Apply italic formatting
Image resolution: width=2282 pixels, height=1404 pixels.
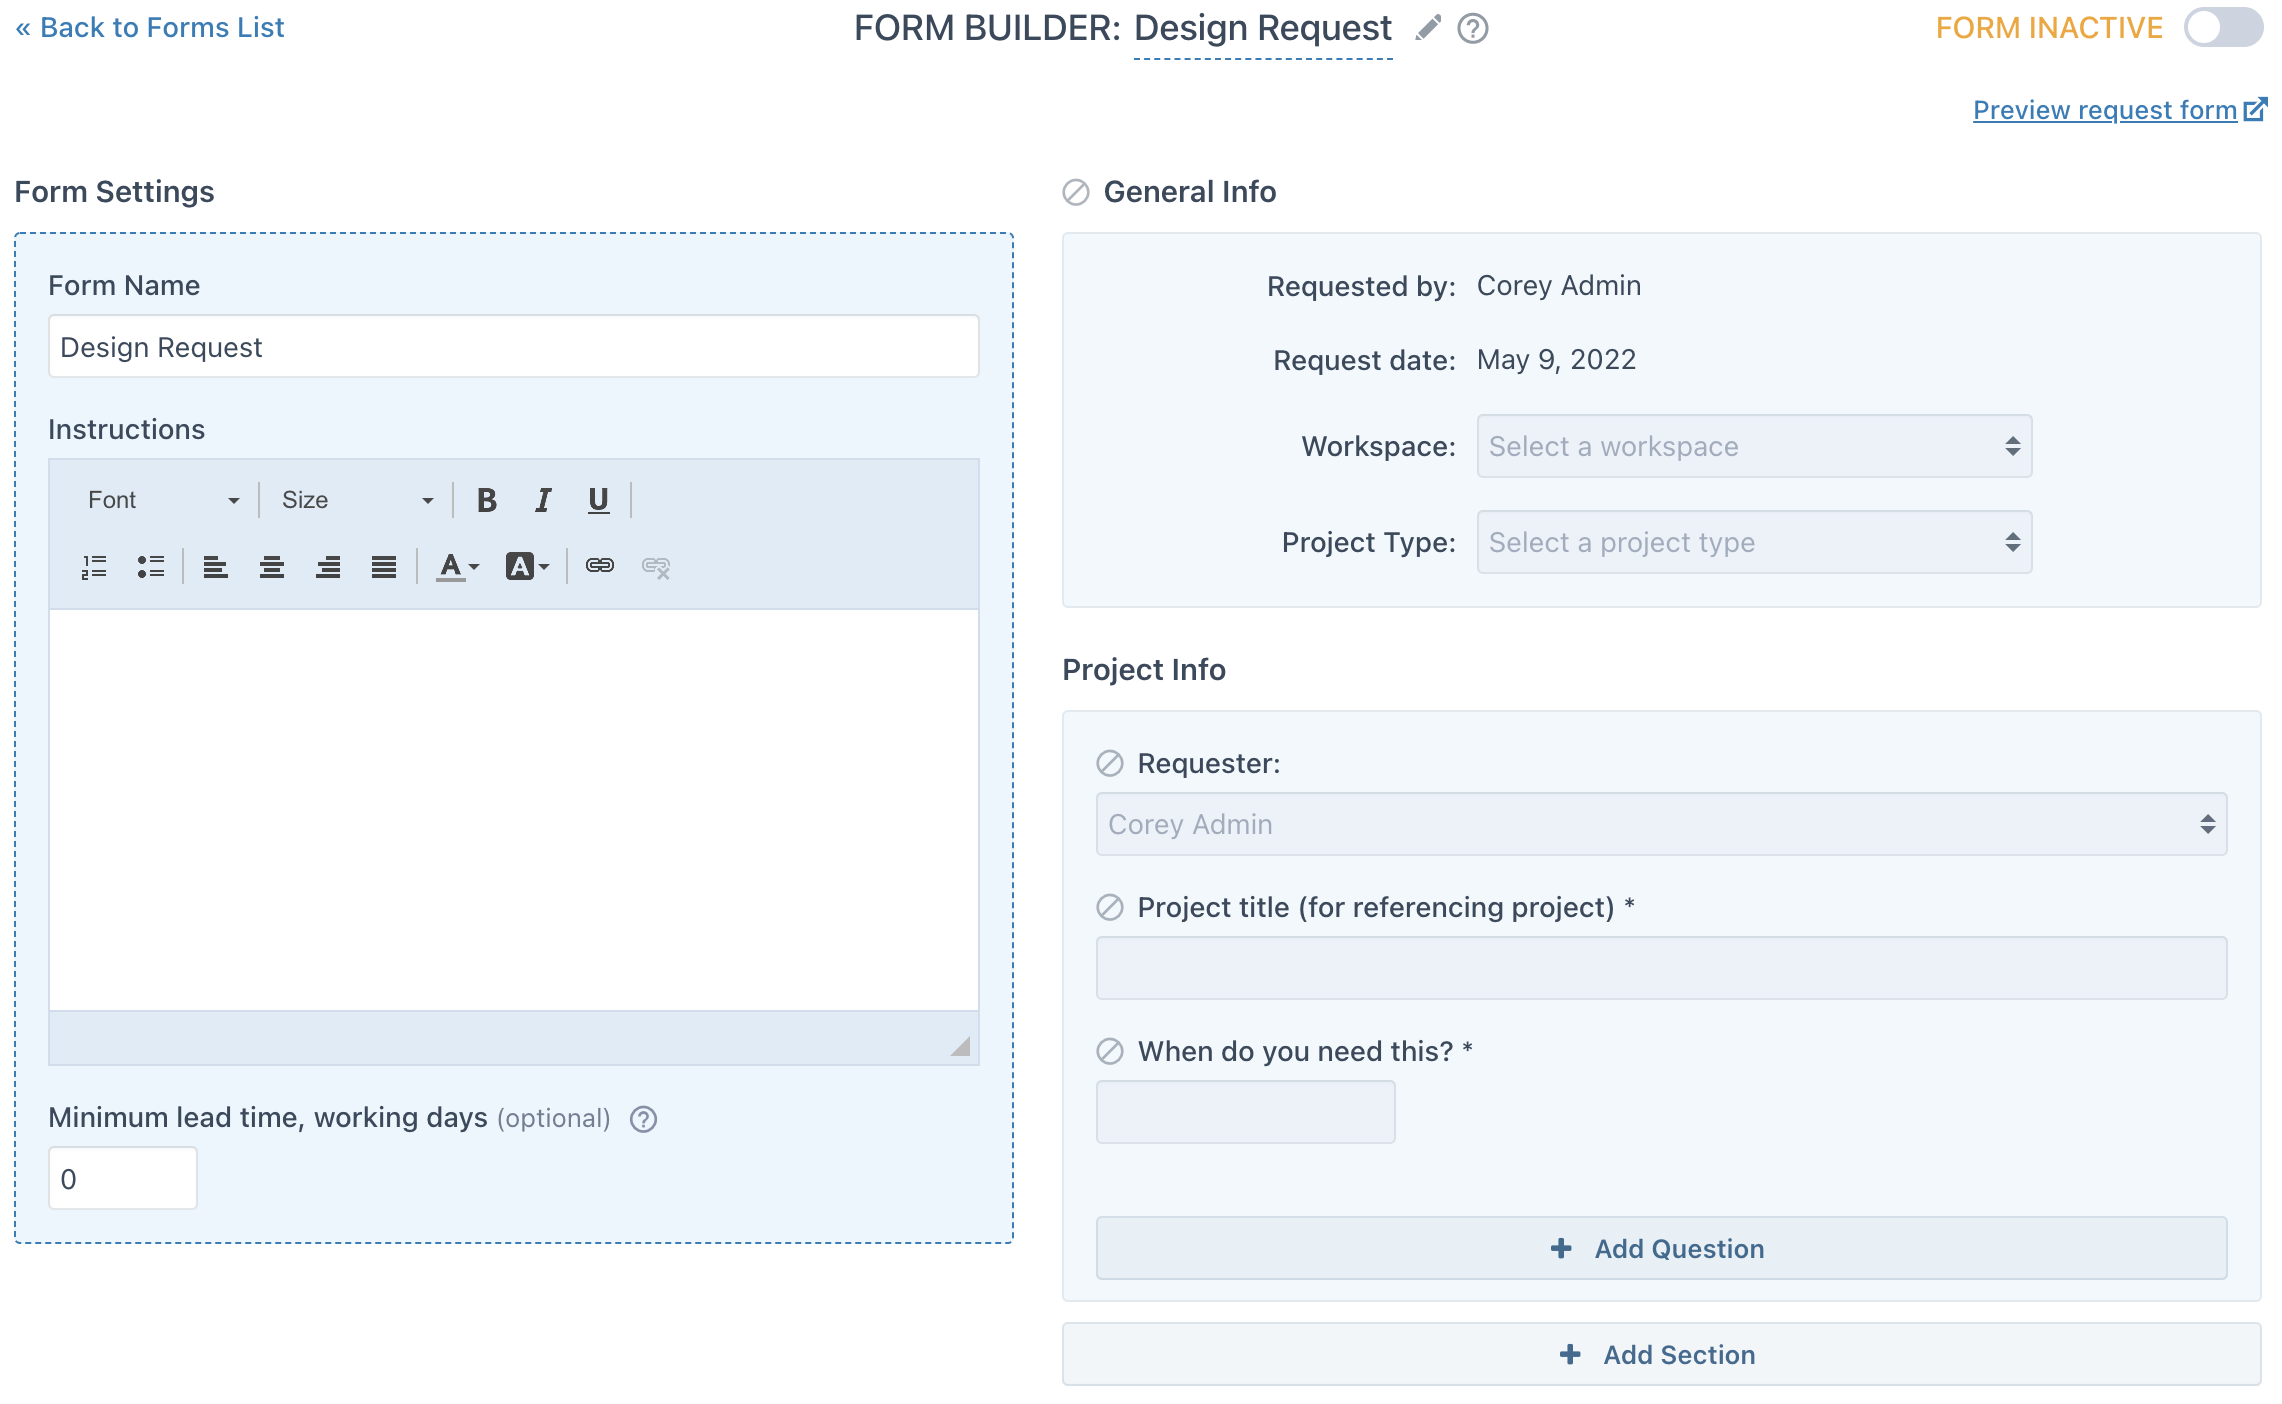542,500
